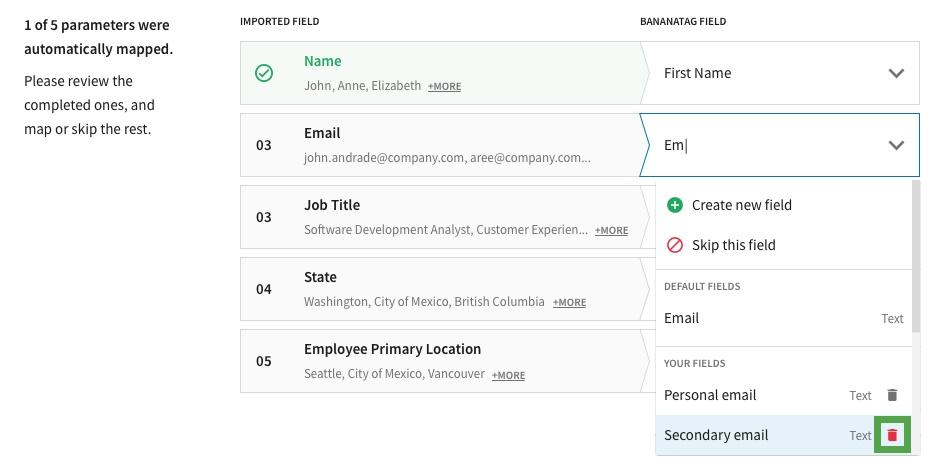Image resolution: width=943 pixels, height=473 pixels.
Task: Click the dropdown list scrollbar
Action: tap(916, 256)
